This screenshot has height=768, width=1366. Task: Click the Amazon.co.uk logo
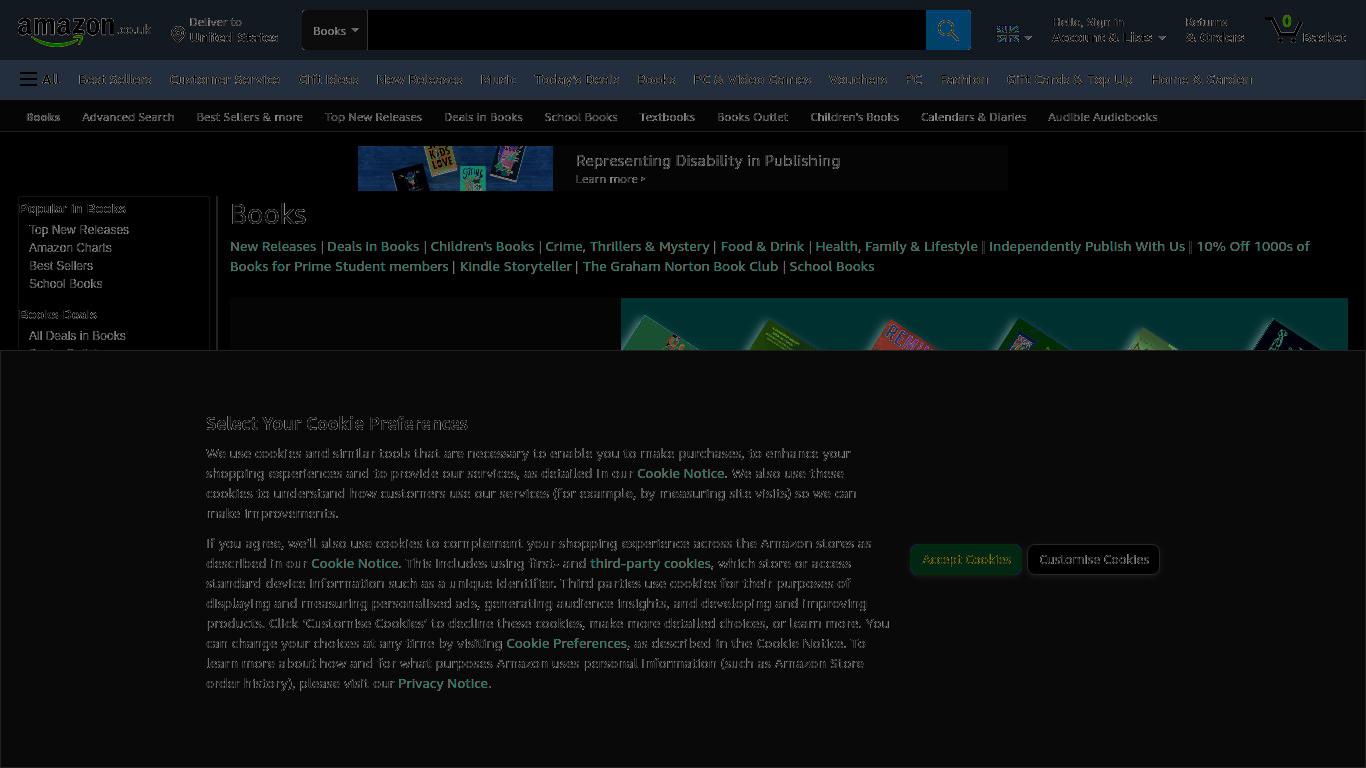click(x=84, y=30)
